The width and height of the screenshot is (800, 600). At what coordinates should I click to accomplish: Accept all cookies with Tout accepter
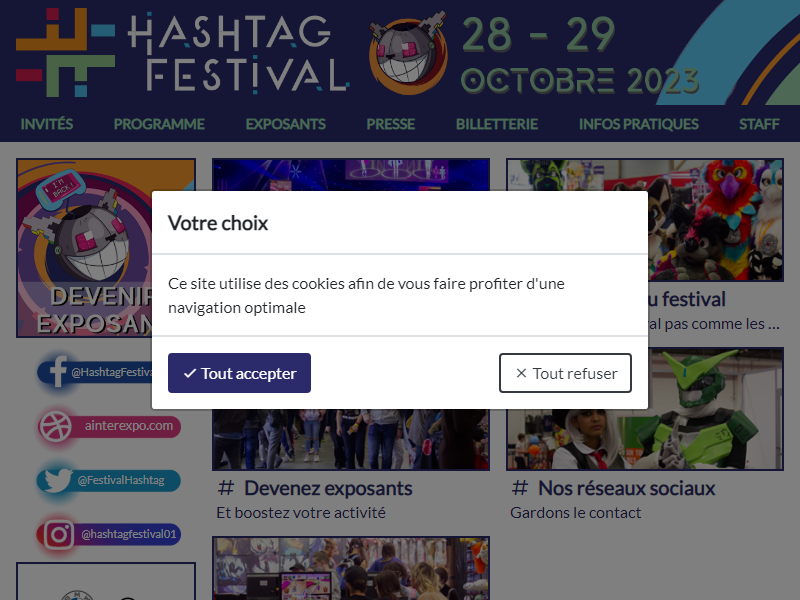(239, 373)
